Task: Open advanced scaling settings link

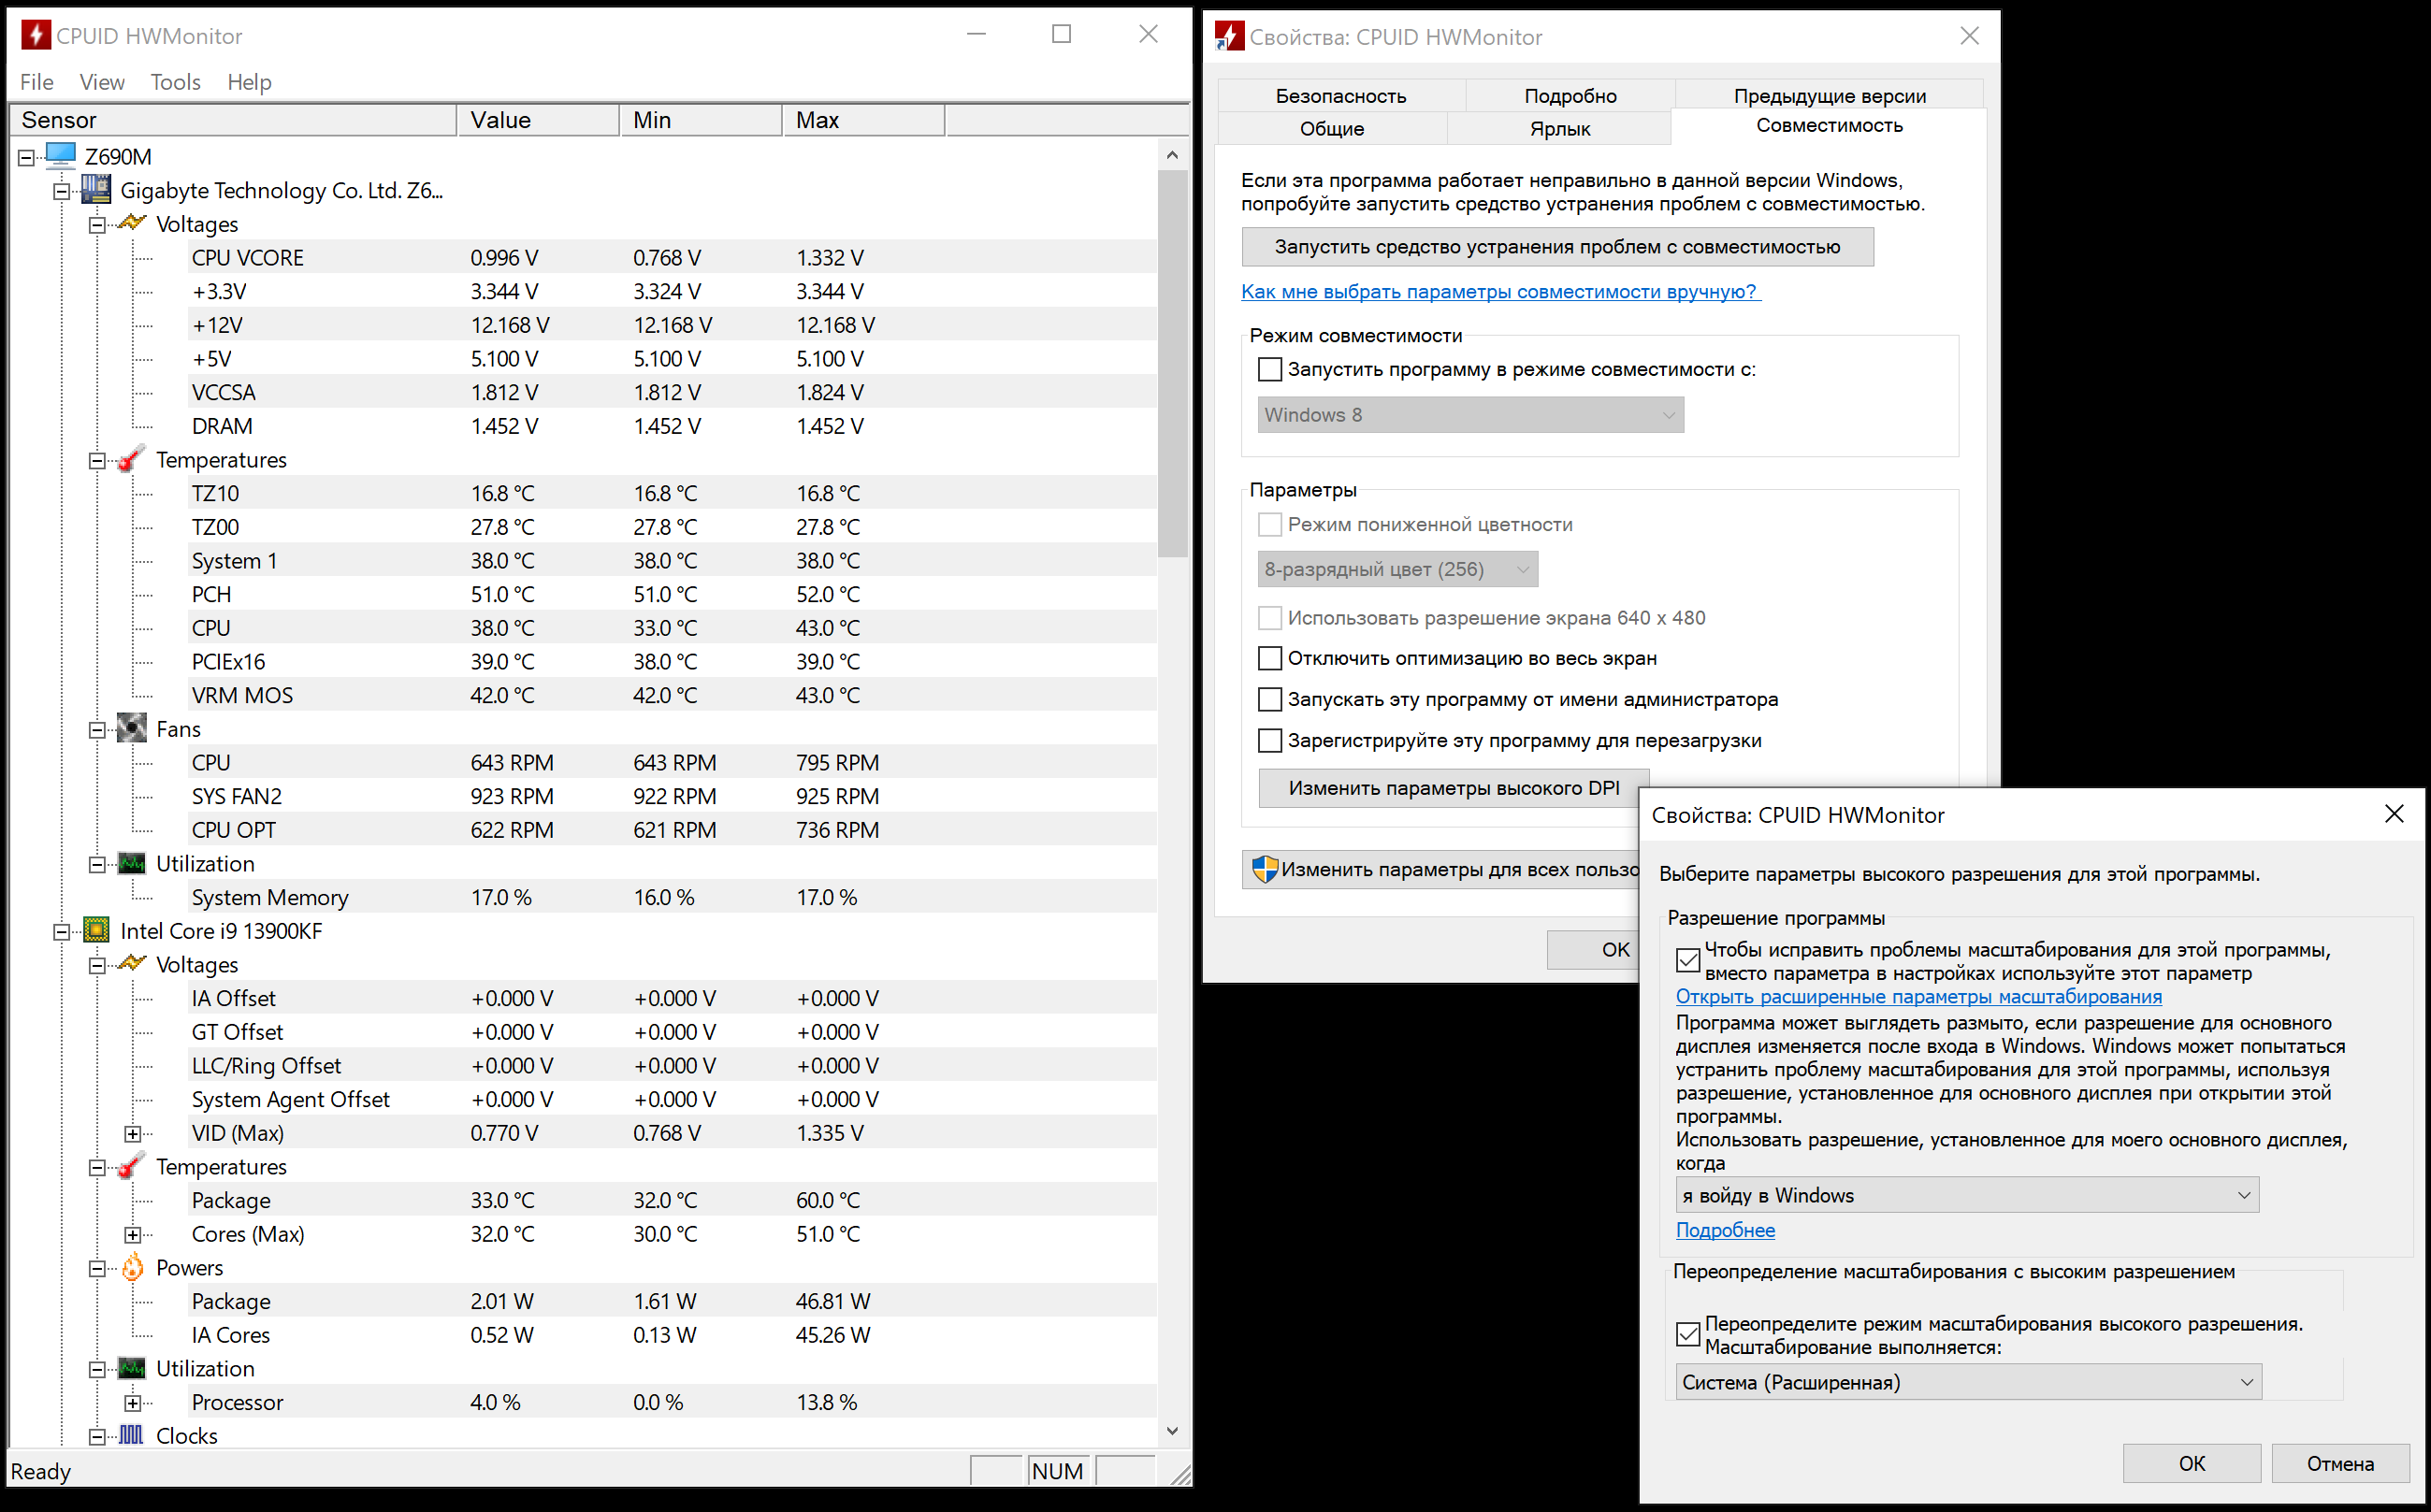Action: 1918,996
